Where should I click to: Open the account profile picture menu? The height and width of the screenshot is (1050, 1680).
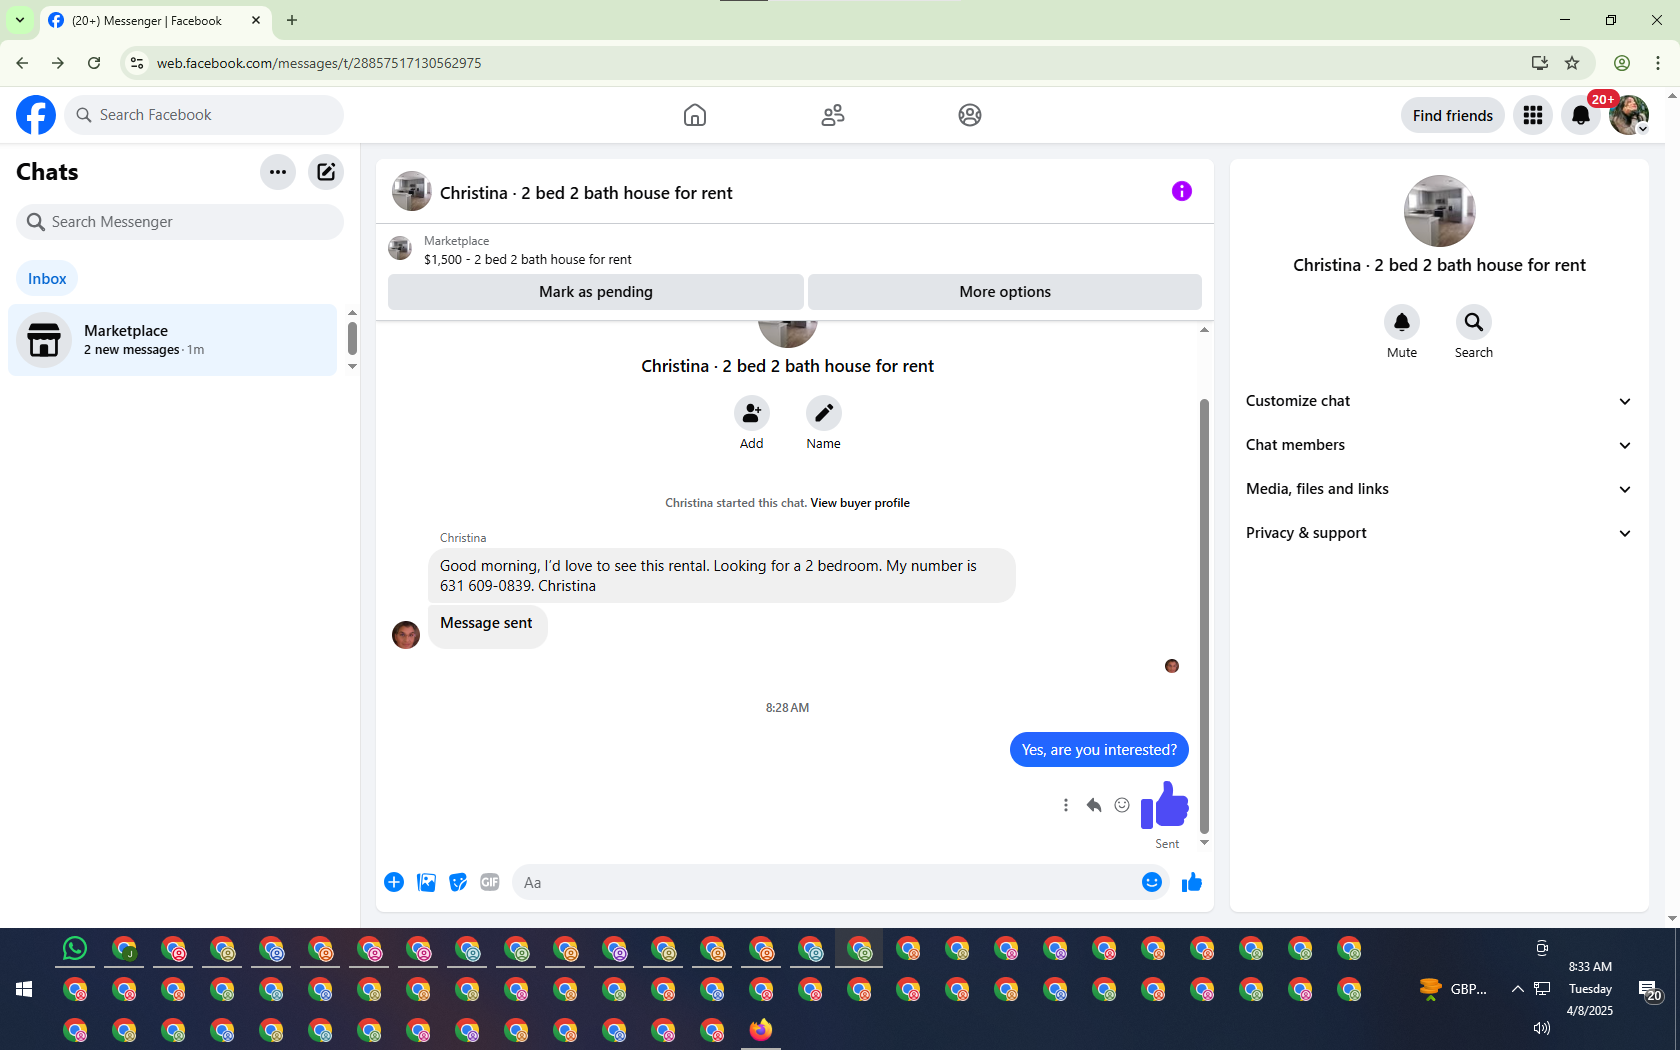point(1629,115)
